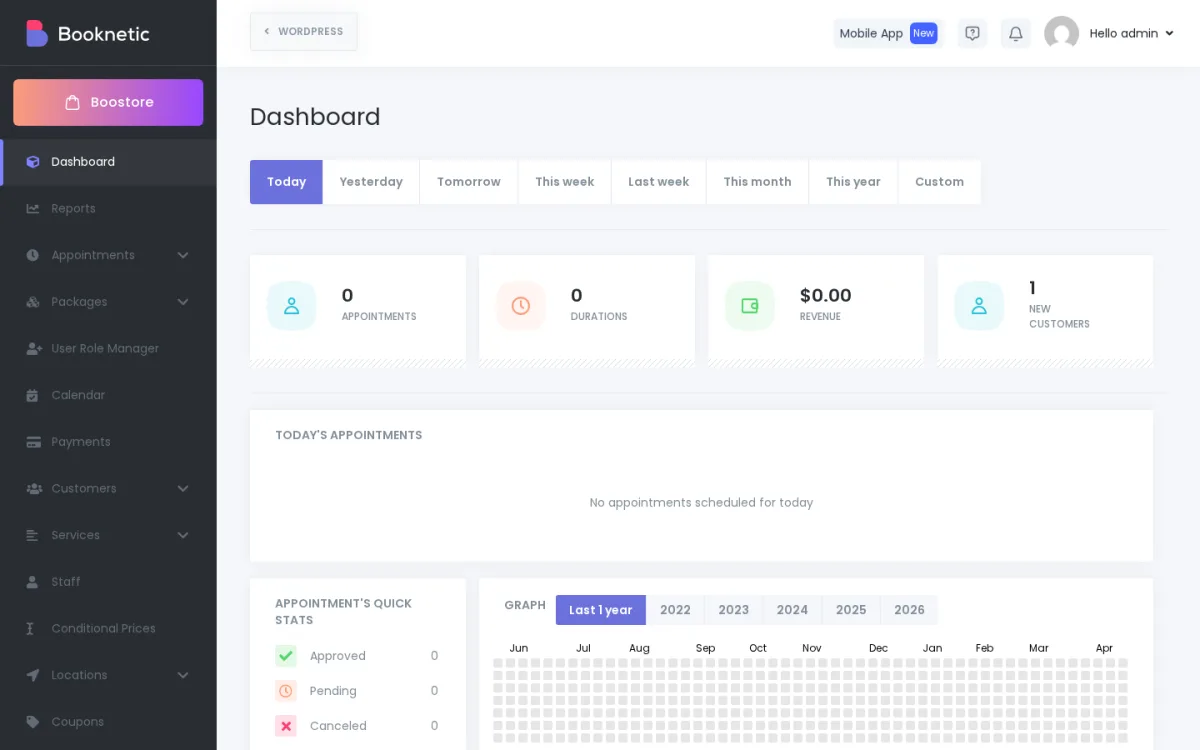The height and width of the screenshot is (750, 1200).
Task: Click the Coupons tag icon
Action: click(33, 722)
